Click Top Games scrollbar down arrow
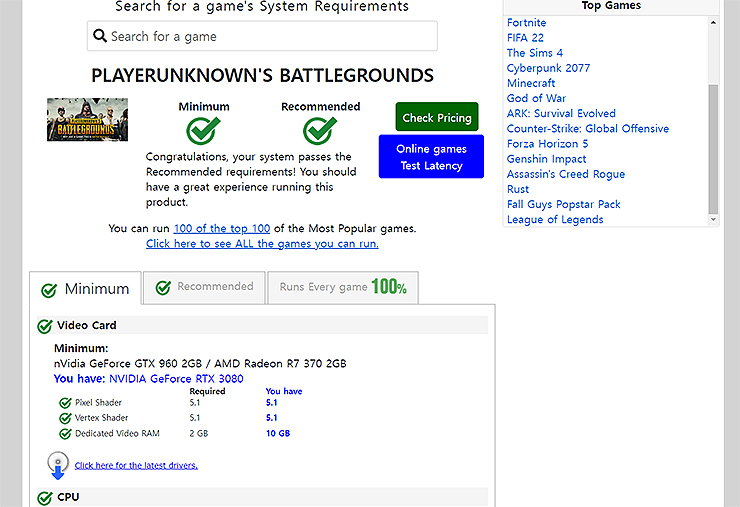The height and width of the screenshot is (507, 740). pos(713,220)
